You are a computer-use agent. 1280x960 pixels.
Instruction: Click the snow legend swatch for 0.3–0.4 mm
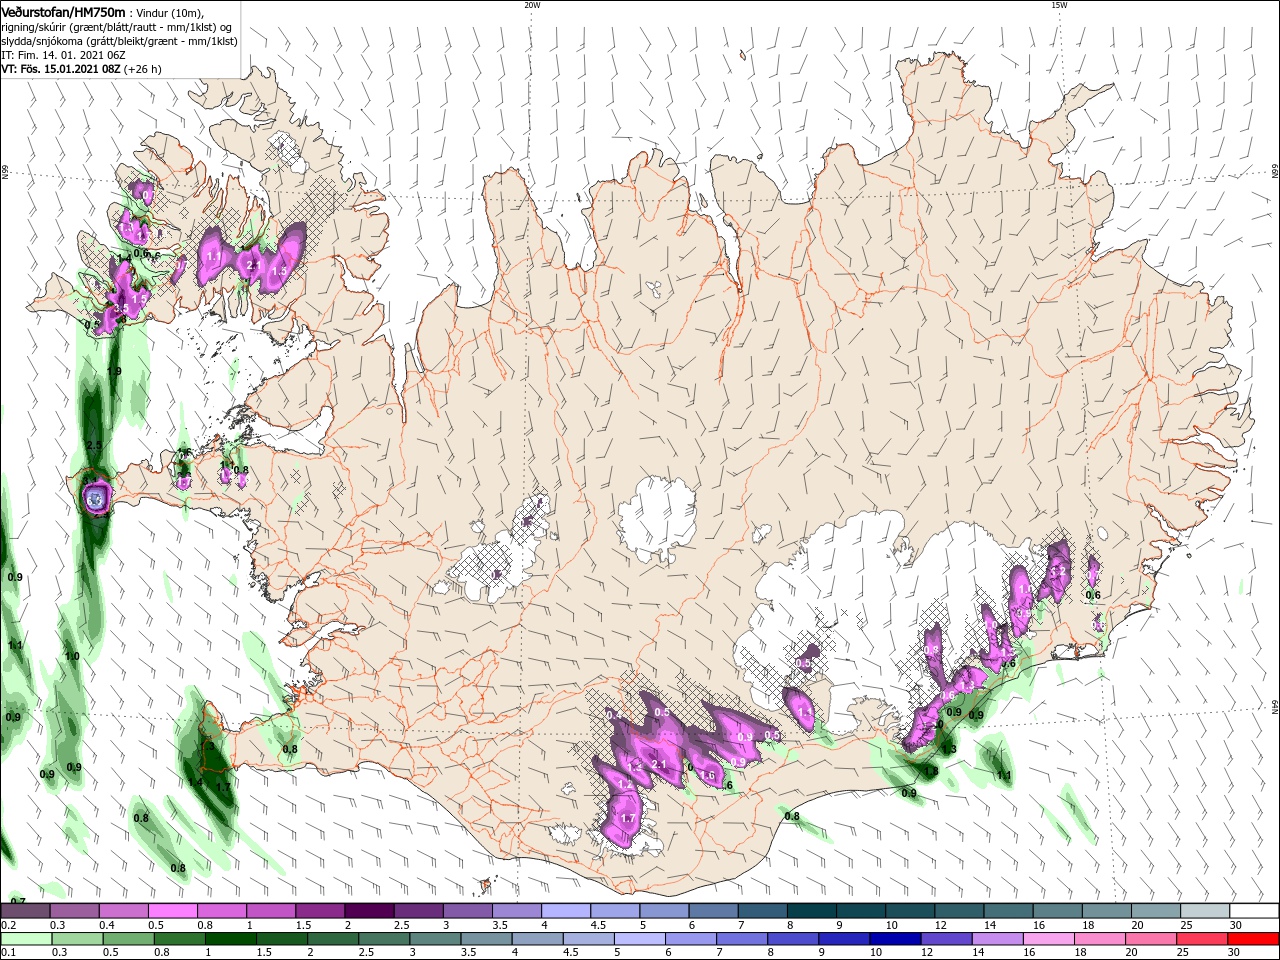[x=74, y=911]
